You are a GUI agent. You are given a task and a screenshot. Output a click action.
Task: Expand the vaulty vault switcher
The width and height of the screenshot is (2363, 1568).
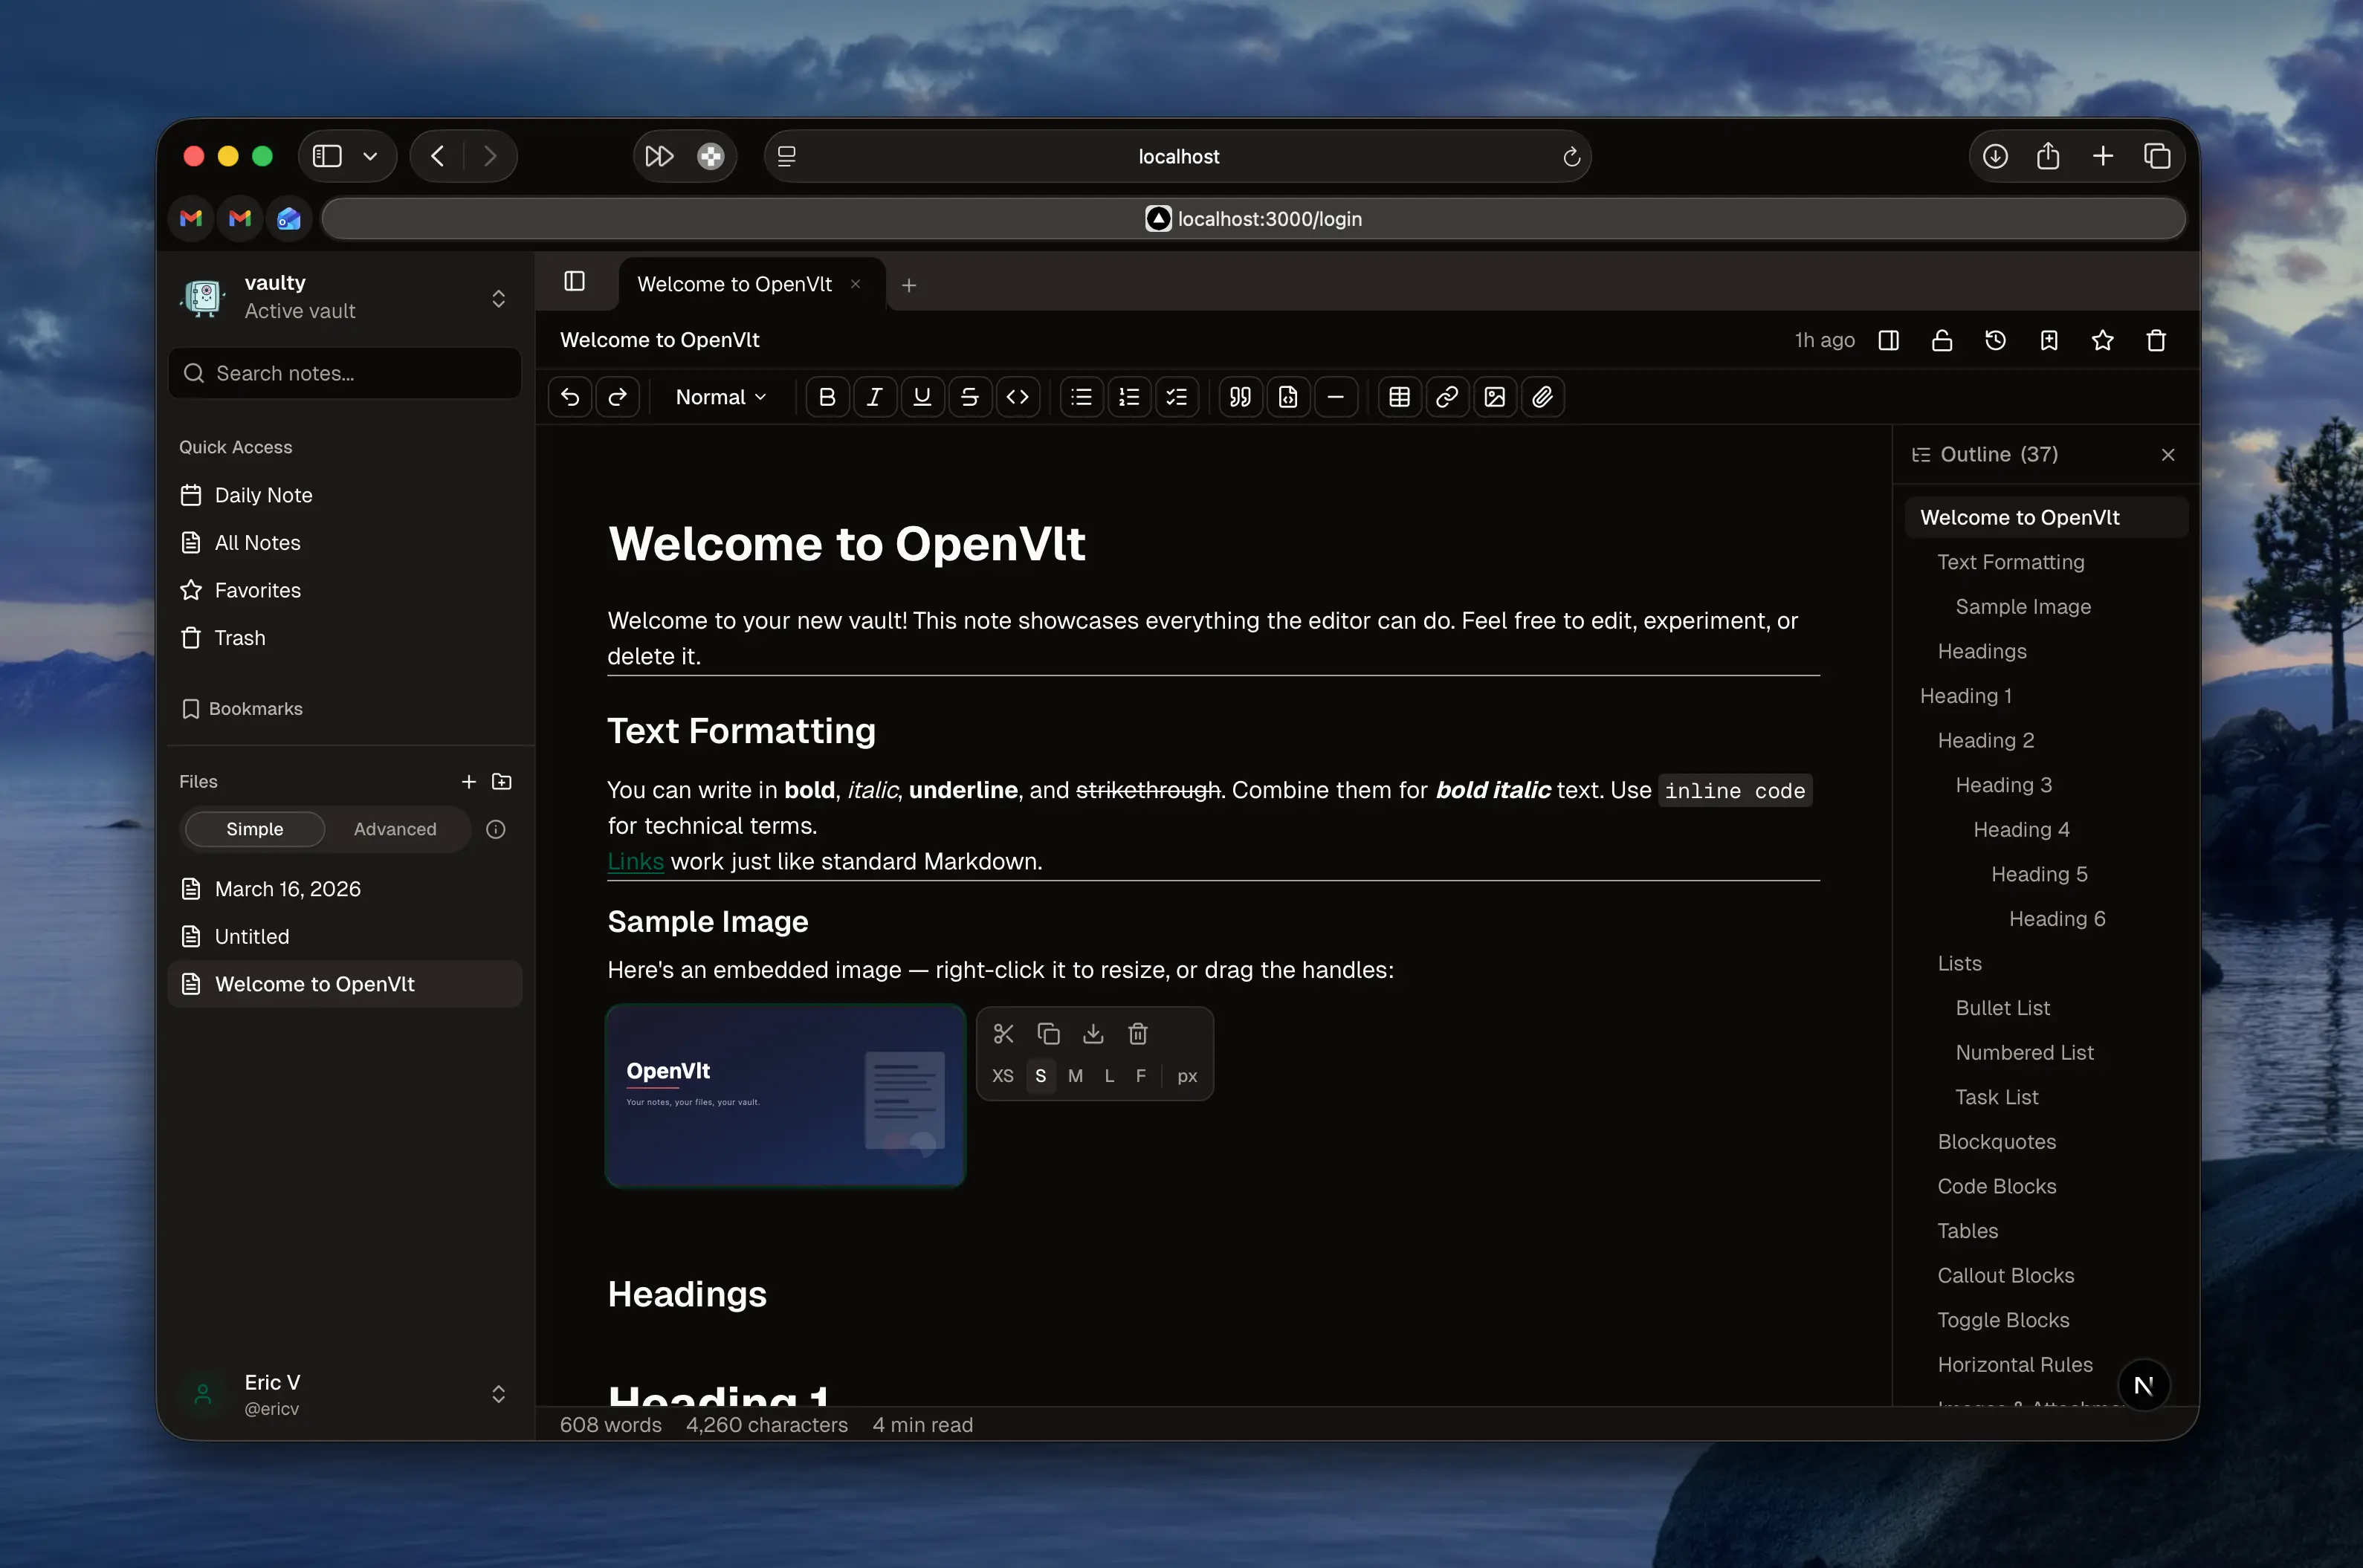[498, 298]
